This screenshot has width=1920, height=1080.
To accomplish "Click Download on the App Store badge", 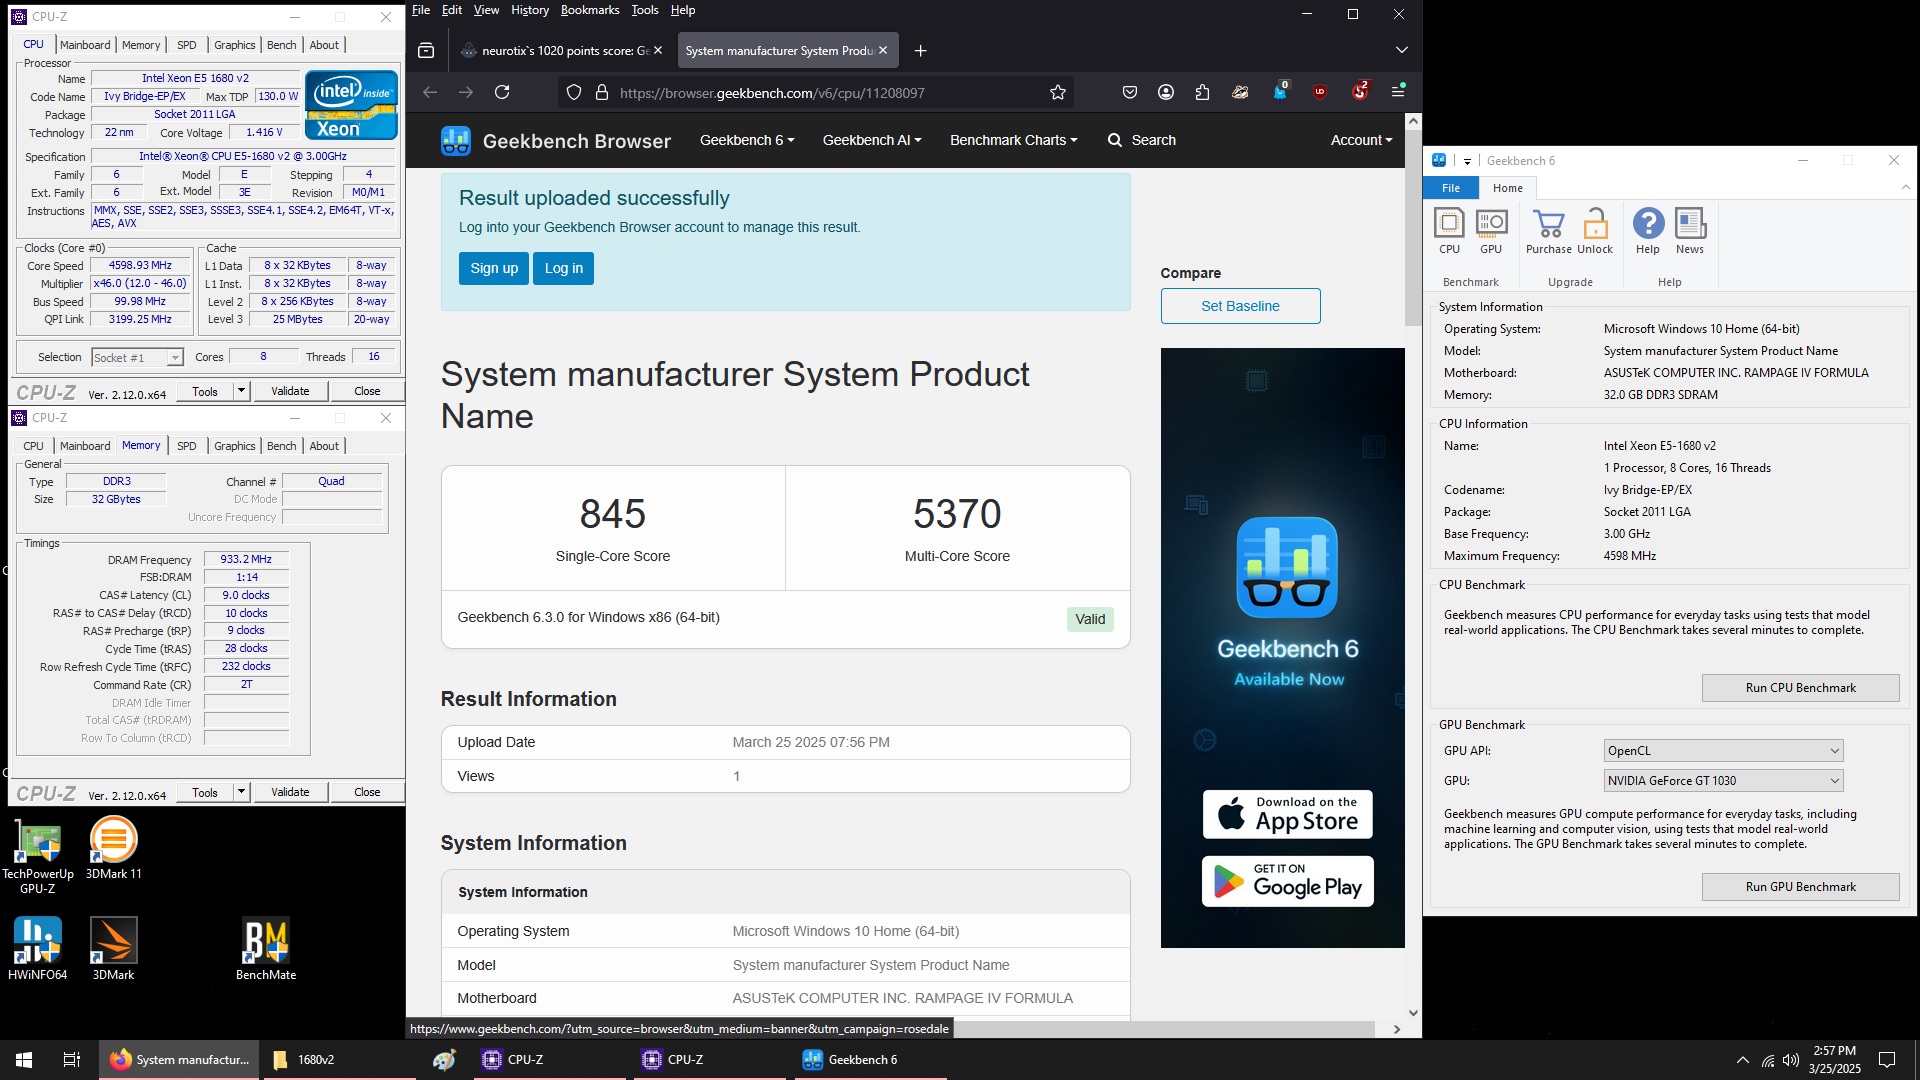I will click(x=1287, y=814).
